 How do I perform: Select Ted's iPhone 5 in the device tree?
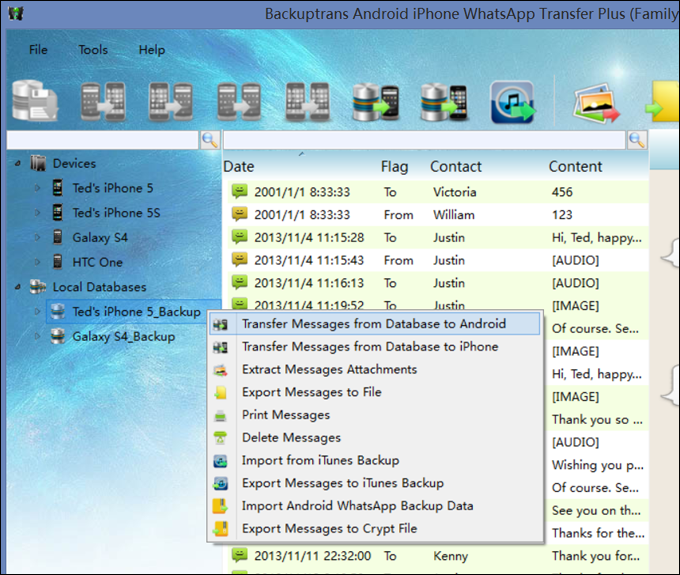pyautogui.click(x=113, y=188)
